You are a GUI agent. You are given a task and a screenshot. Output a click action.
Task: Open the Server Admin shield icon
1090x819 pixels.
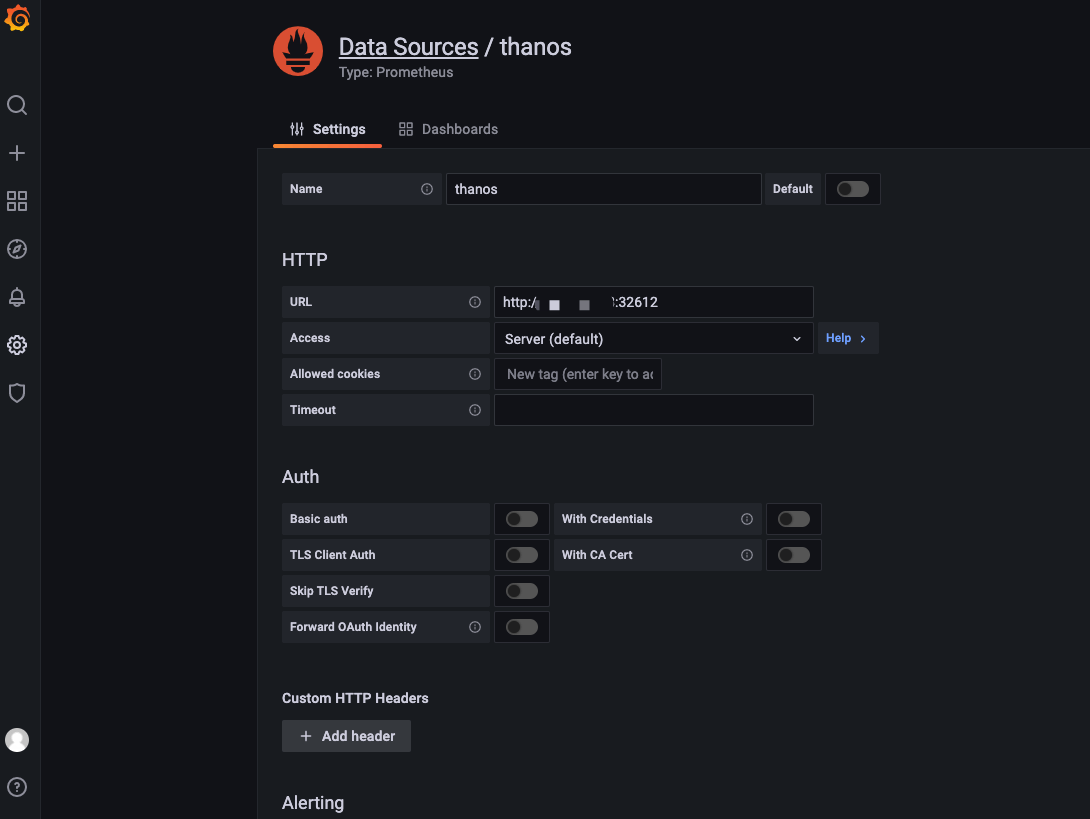coord(17,393)
